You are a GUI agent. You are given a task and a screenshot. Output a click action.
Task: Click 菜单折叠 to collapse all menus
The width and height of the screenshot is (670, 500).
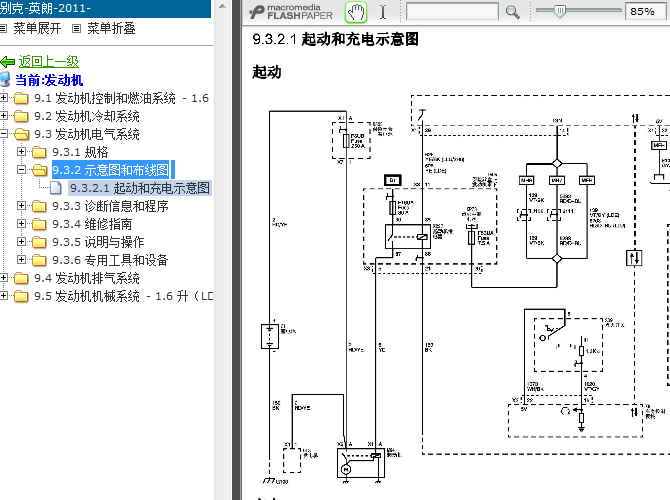coord(111,29)
